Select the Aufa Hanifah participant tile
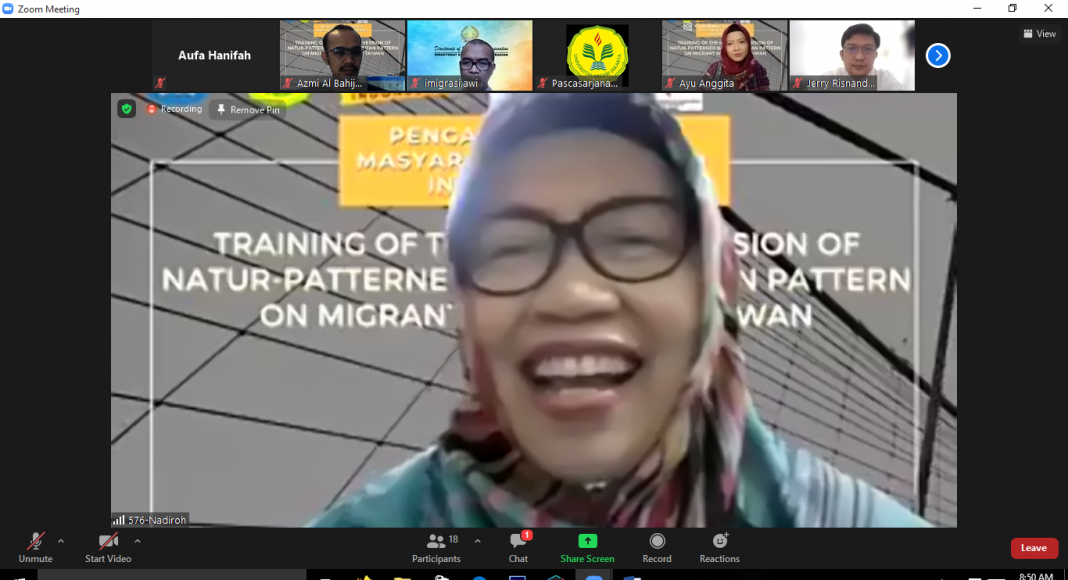 214,56
